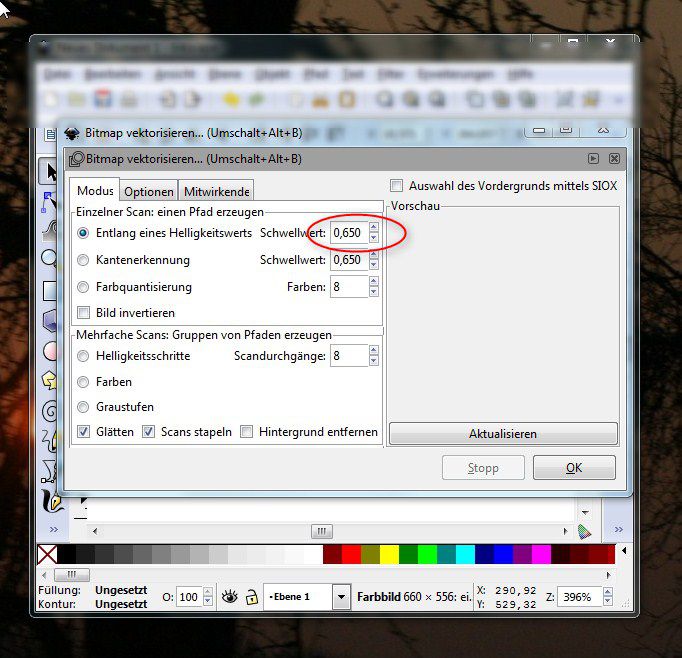This screenshot has height=658, width=682.
Task: Click the Farben value field
Action: (349, 287)
